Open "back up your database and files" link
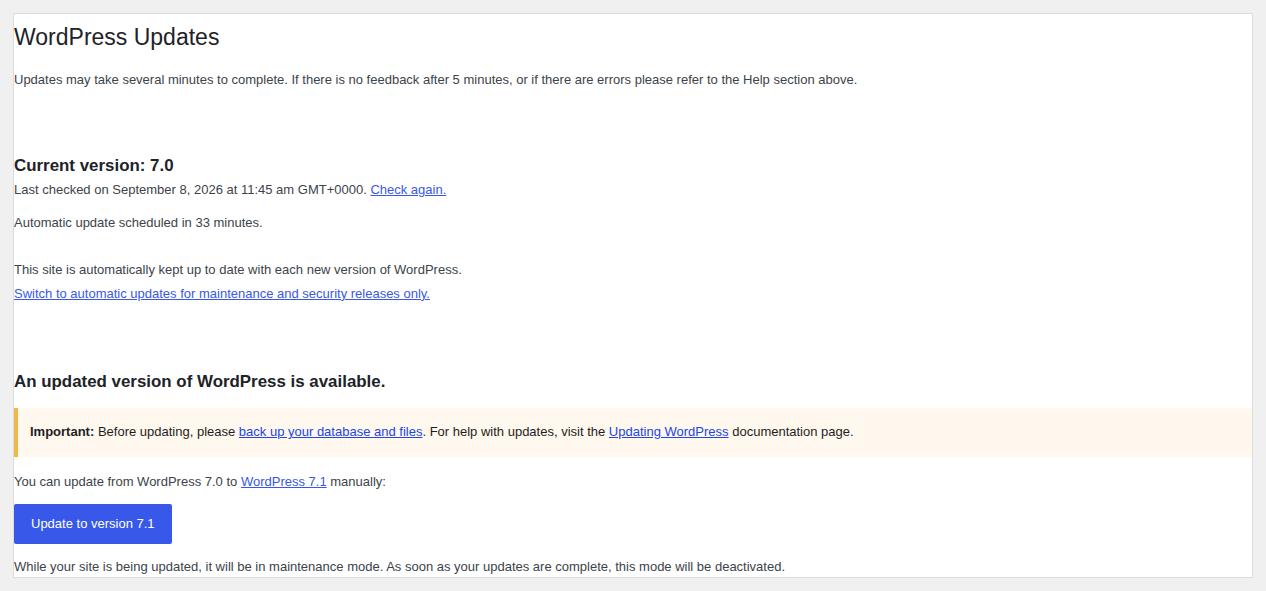The width and height of the screenshot is (1266, 591). pyautogui.click(x=331, y=432)
